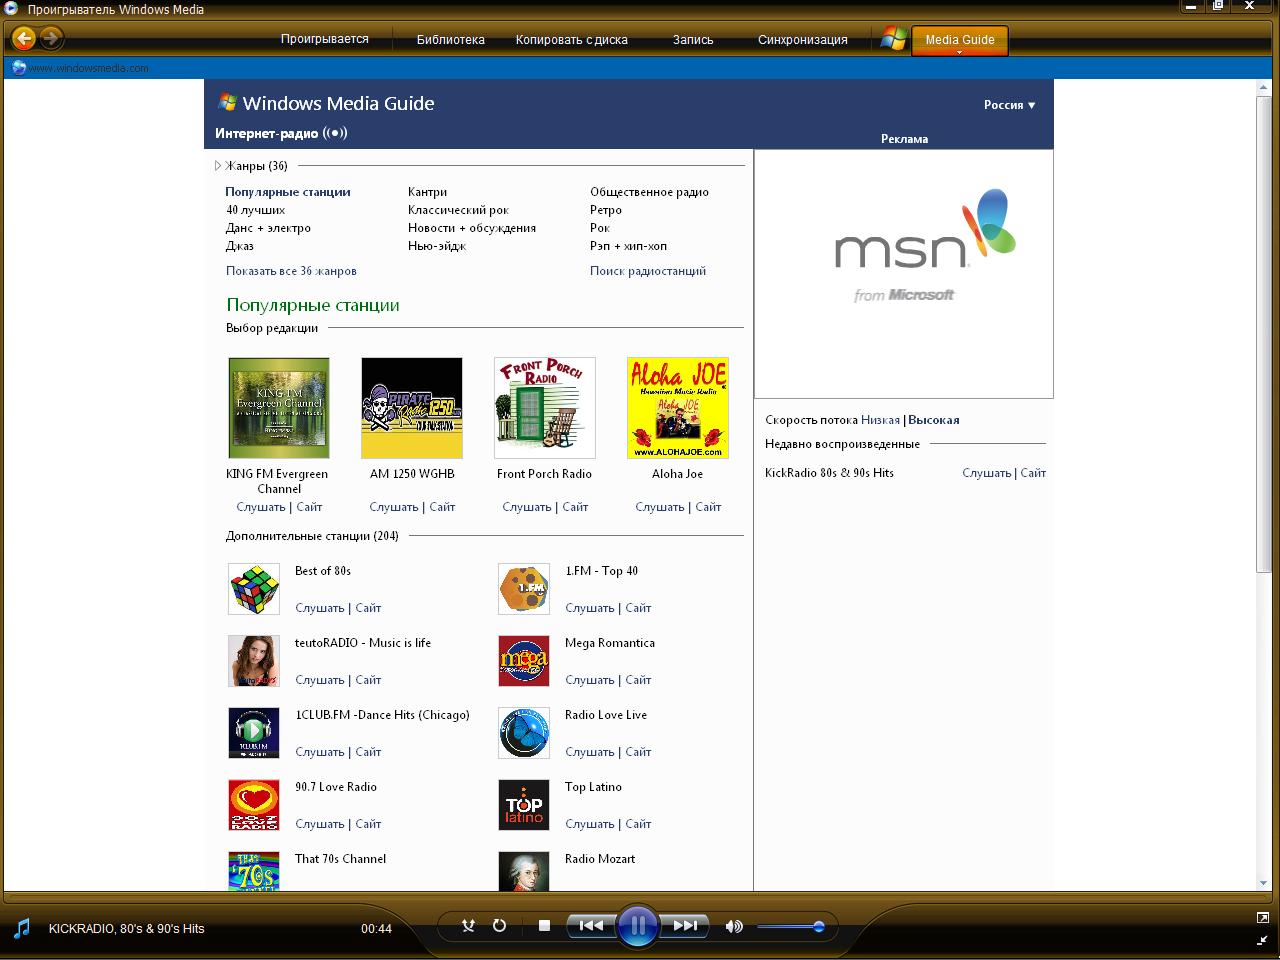Click the 1.FM Top 40 station icon
This screenshot has height=960, width=1280.
[524, 589]
